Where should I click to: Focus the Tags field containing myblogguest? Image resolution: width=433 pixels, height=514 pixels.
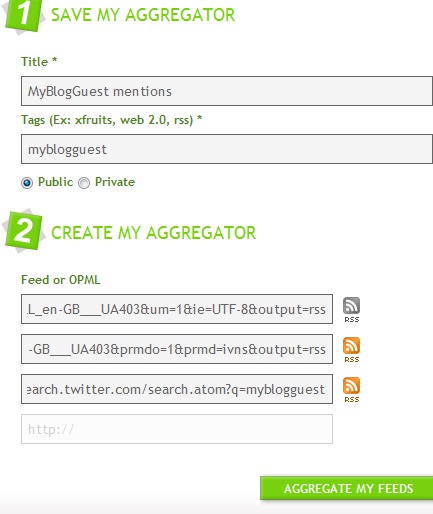227,149
